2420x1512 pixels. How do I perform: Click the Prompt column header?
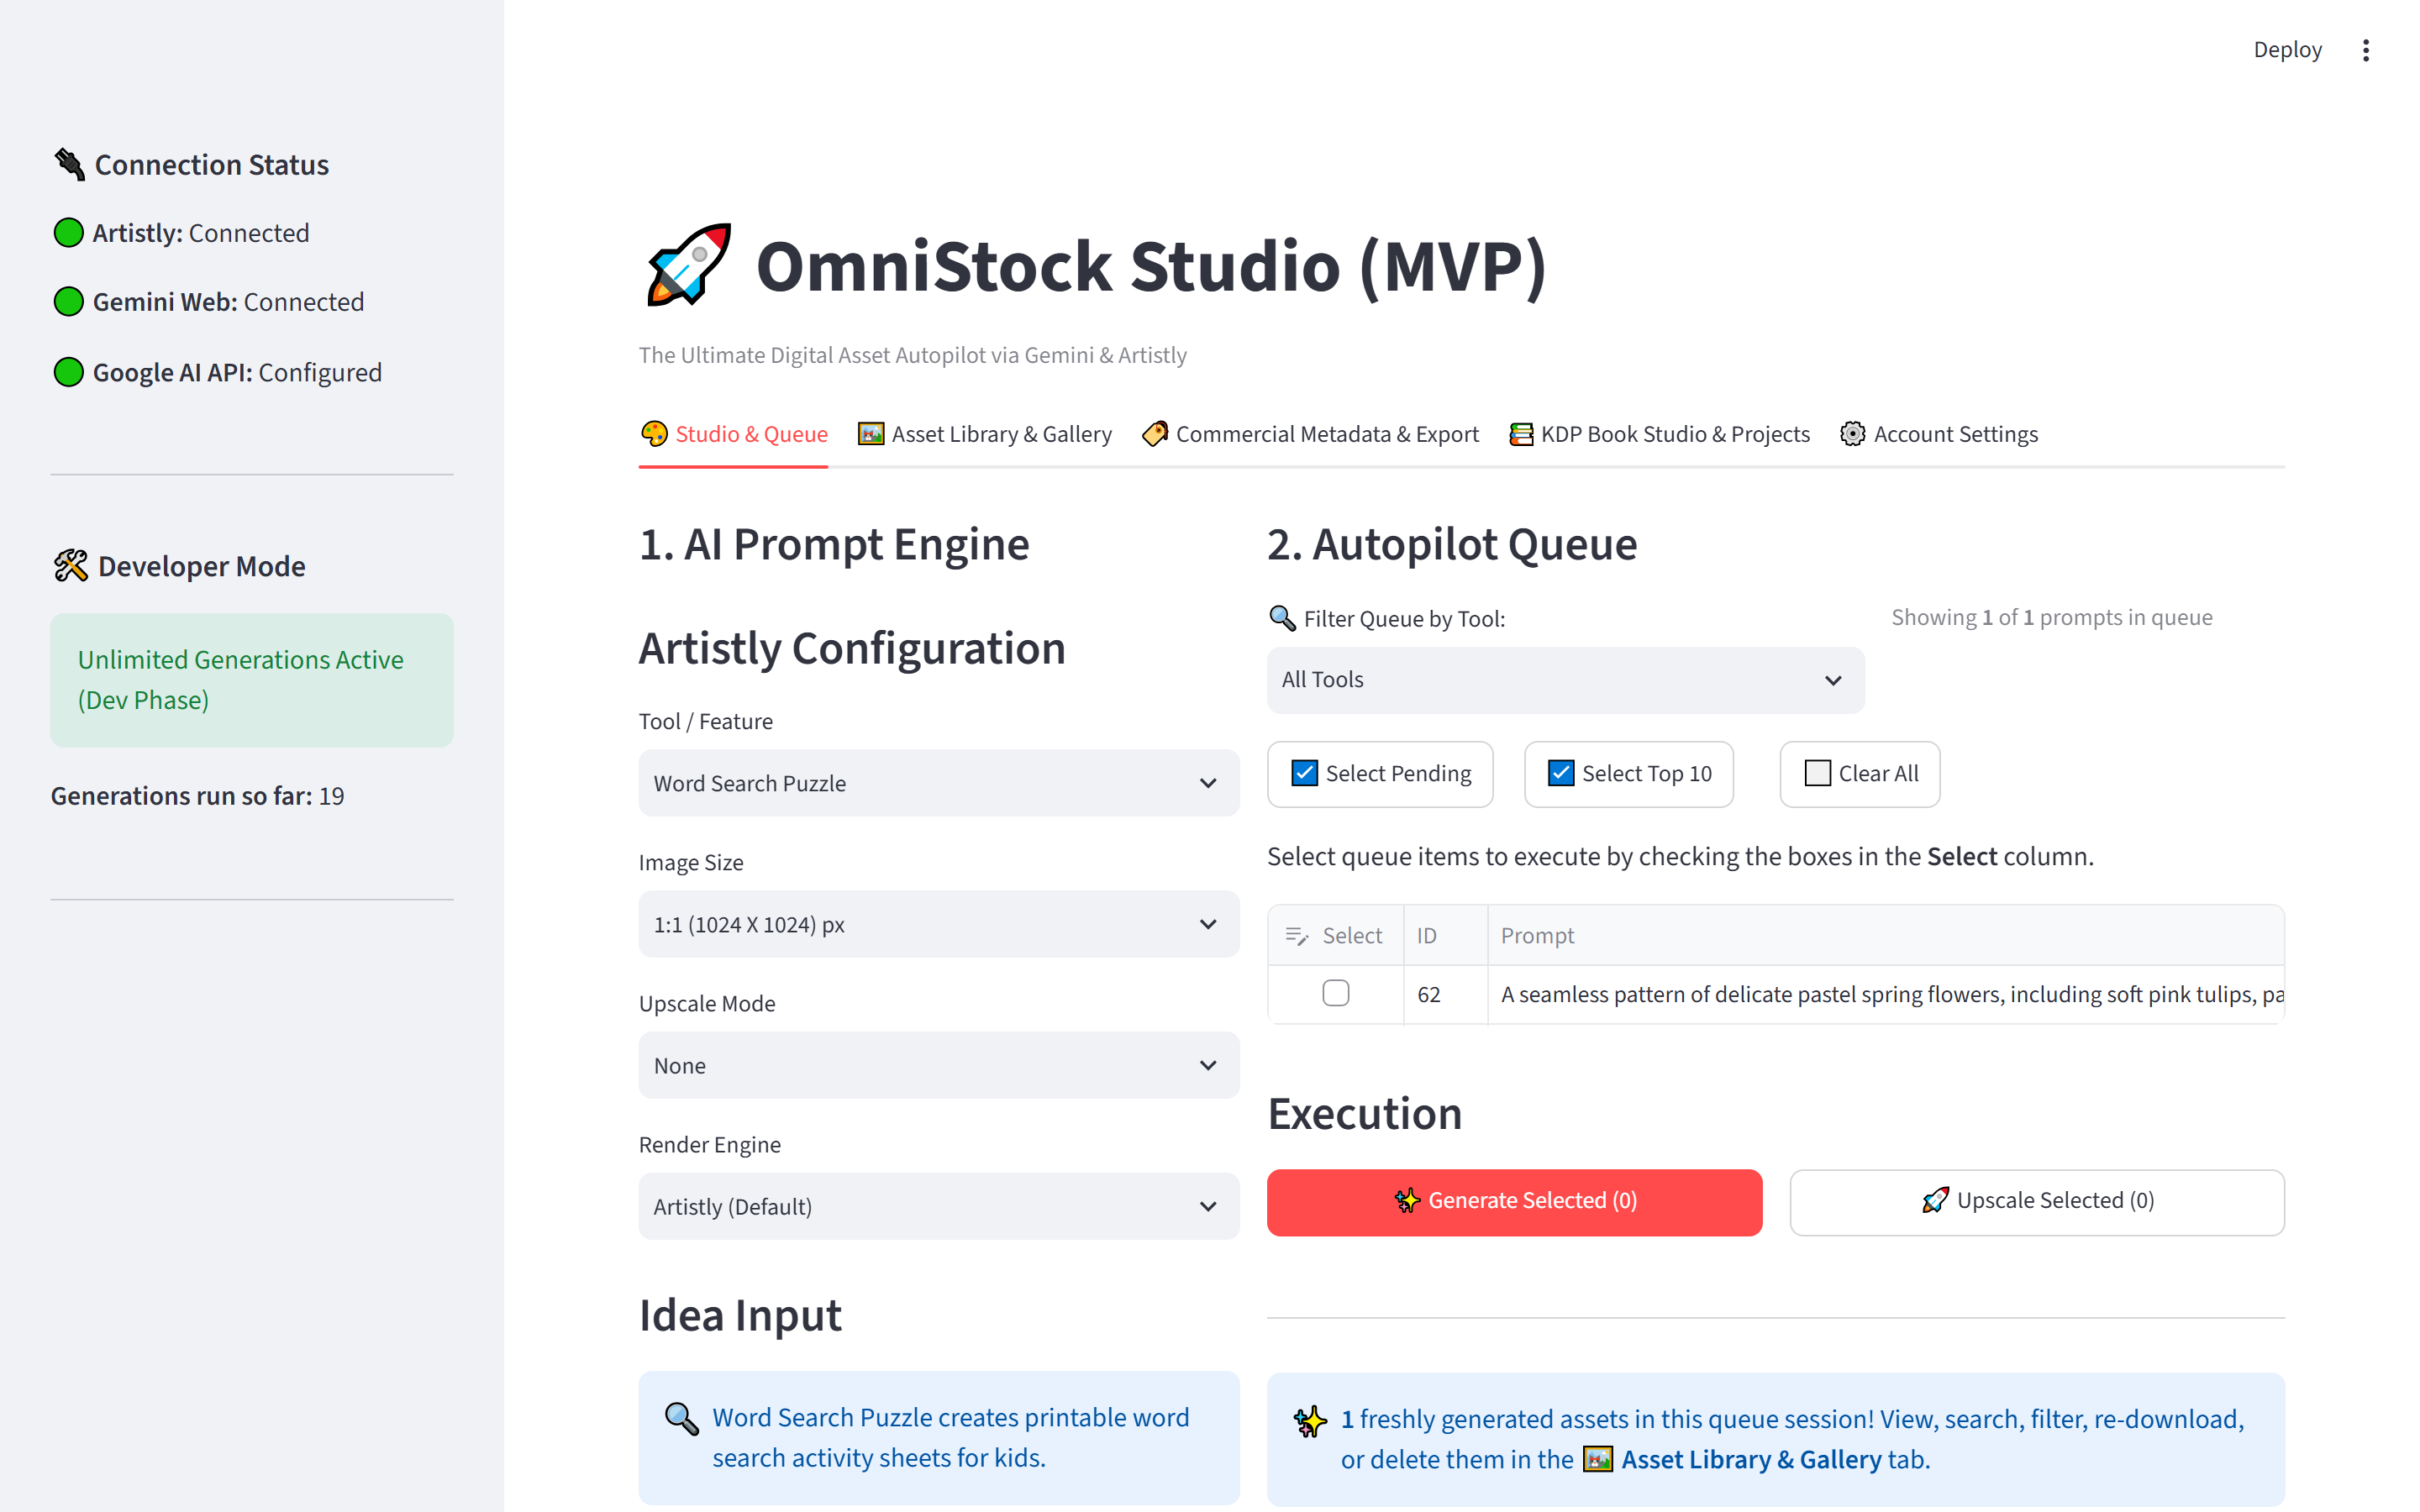(1885, 936)
